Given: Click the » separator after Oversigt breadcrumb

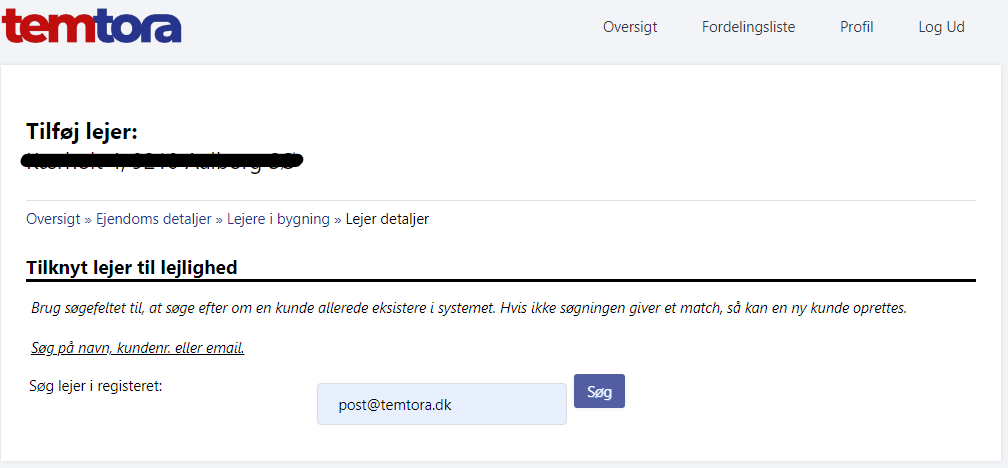Looking at the screenshot, I should pyautogui.click(x=88, y=219).
